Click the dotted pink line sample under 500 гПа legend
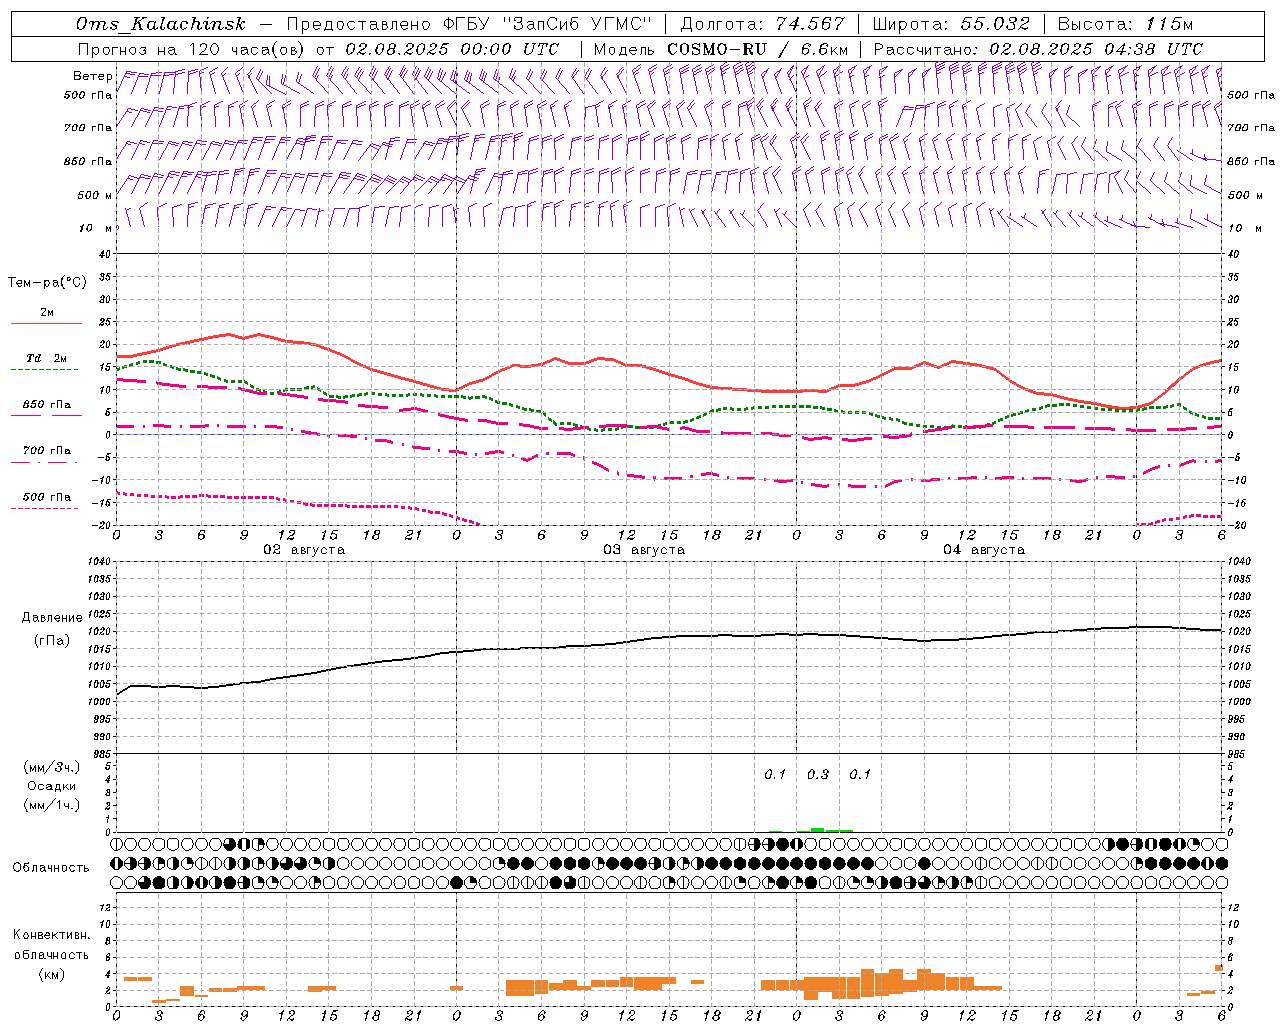 (44, 509)
